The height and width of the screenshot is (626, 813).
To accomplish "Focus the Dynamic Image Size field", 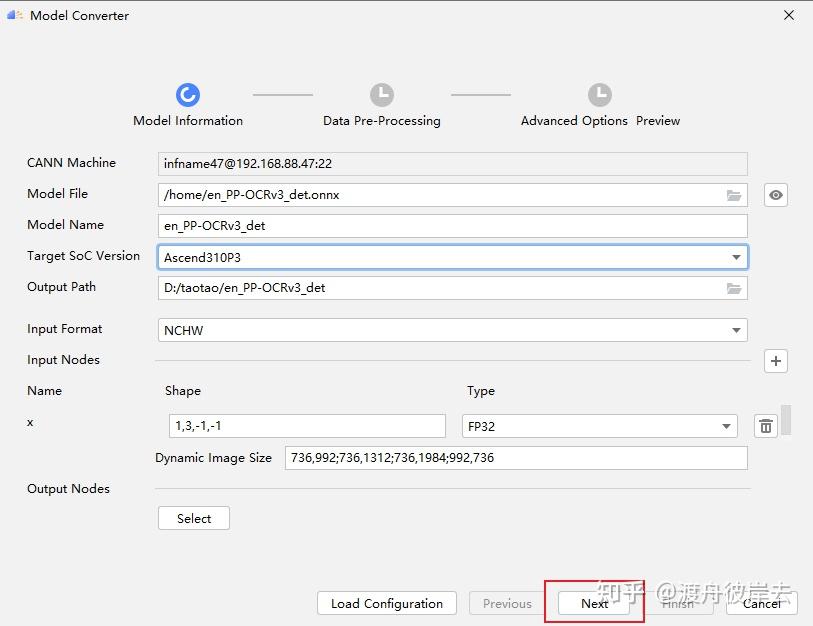I will (x=516, y=458).
